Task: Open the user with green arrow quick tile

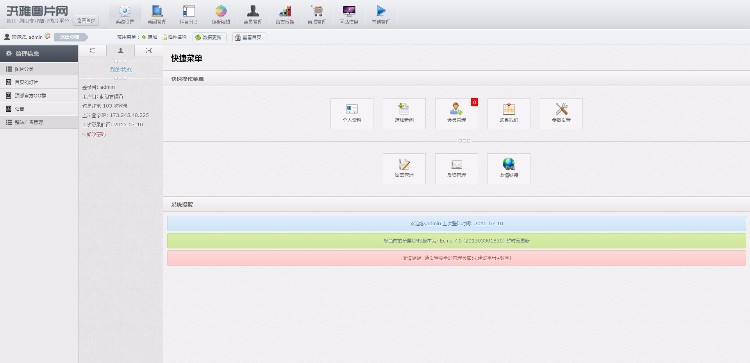Action: [456, 113]
